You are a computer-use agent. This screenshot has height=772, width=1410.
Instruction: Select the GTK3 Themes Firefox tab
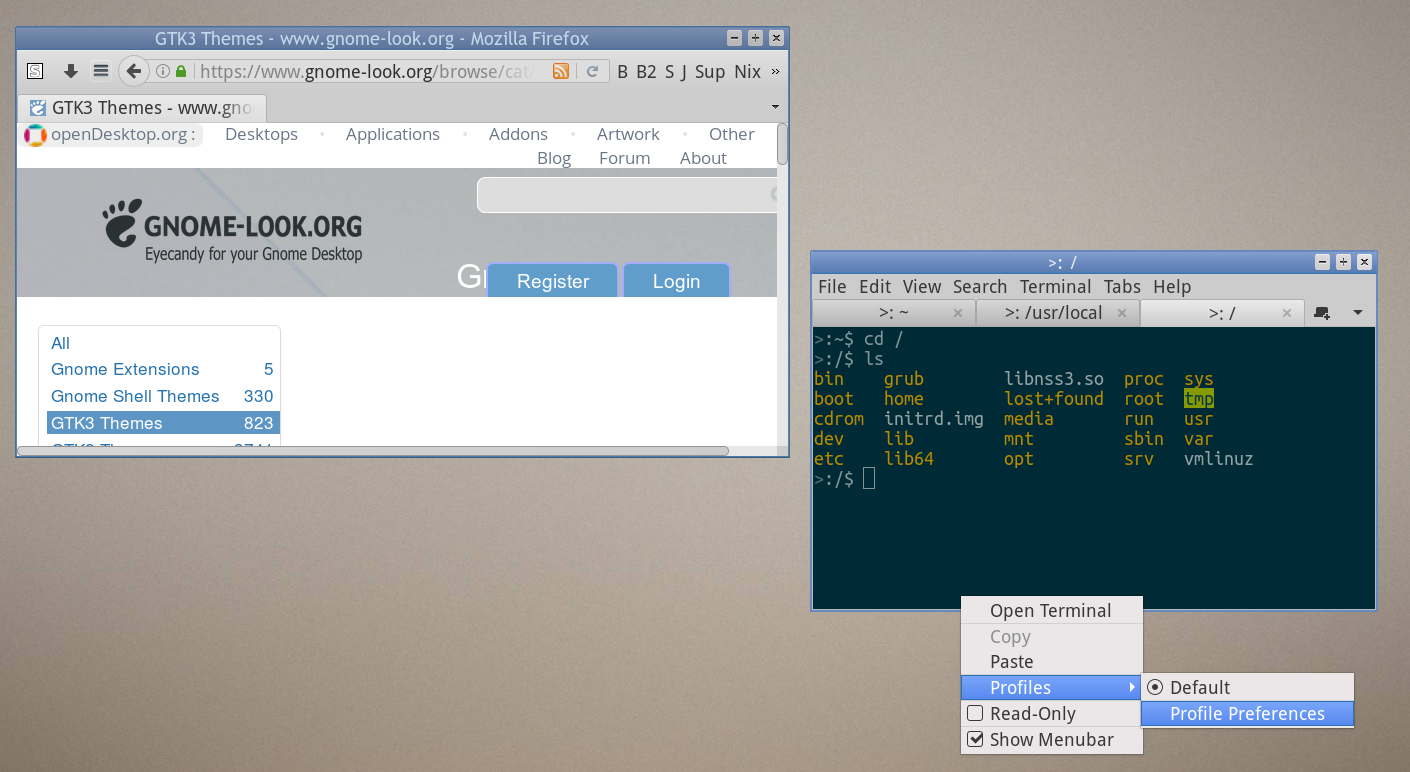(142, 108)
